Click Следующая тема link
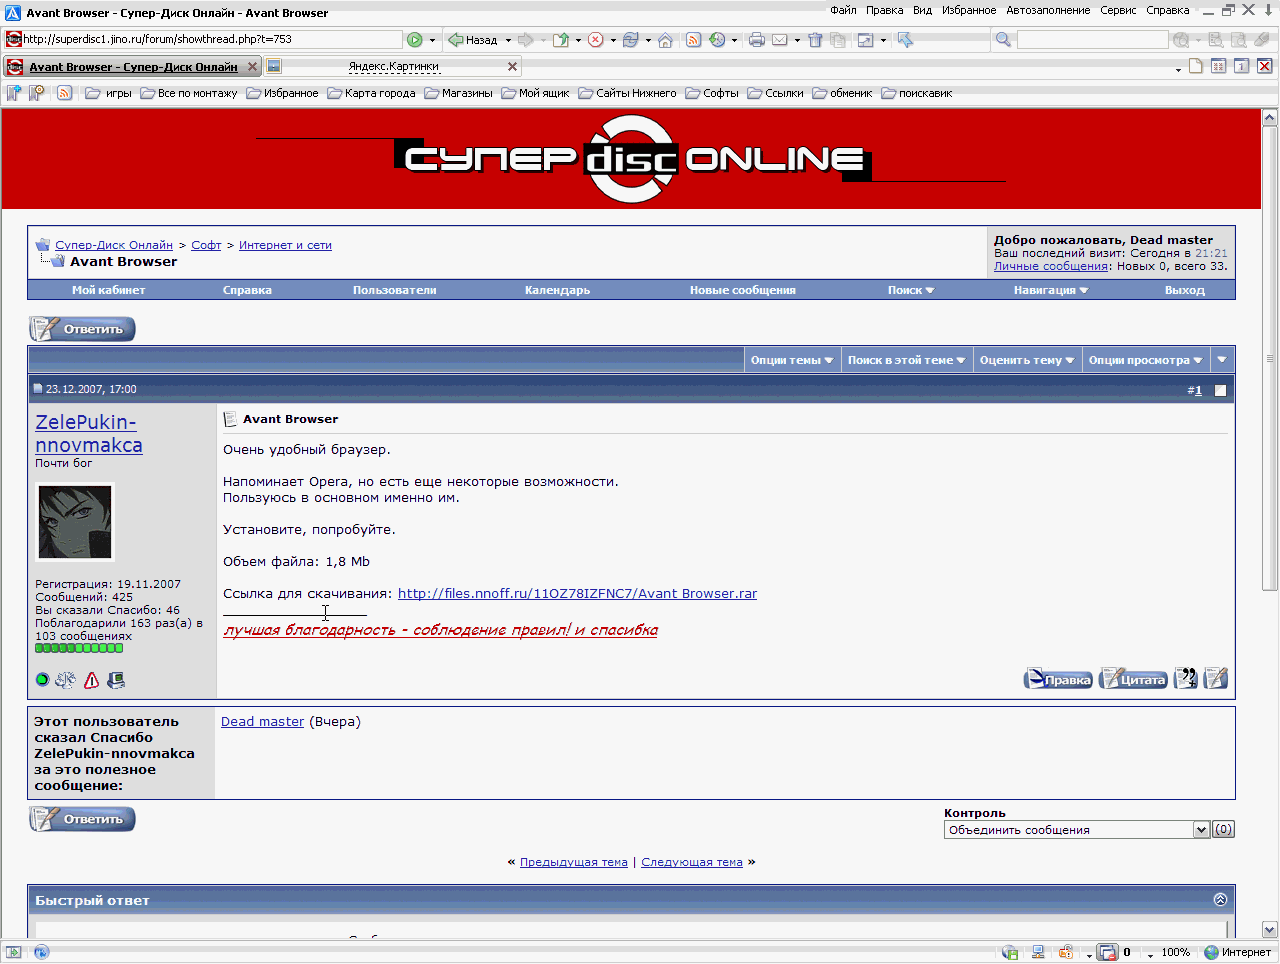1280x964 pixels. click(x=692, y=862)
